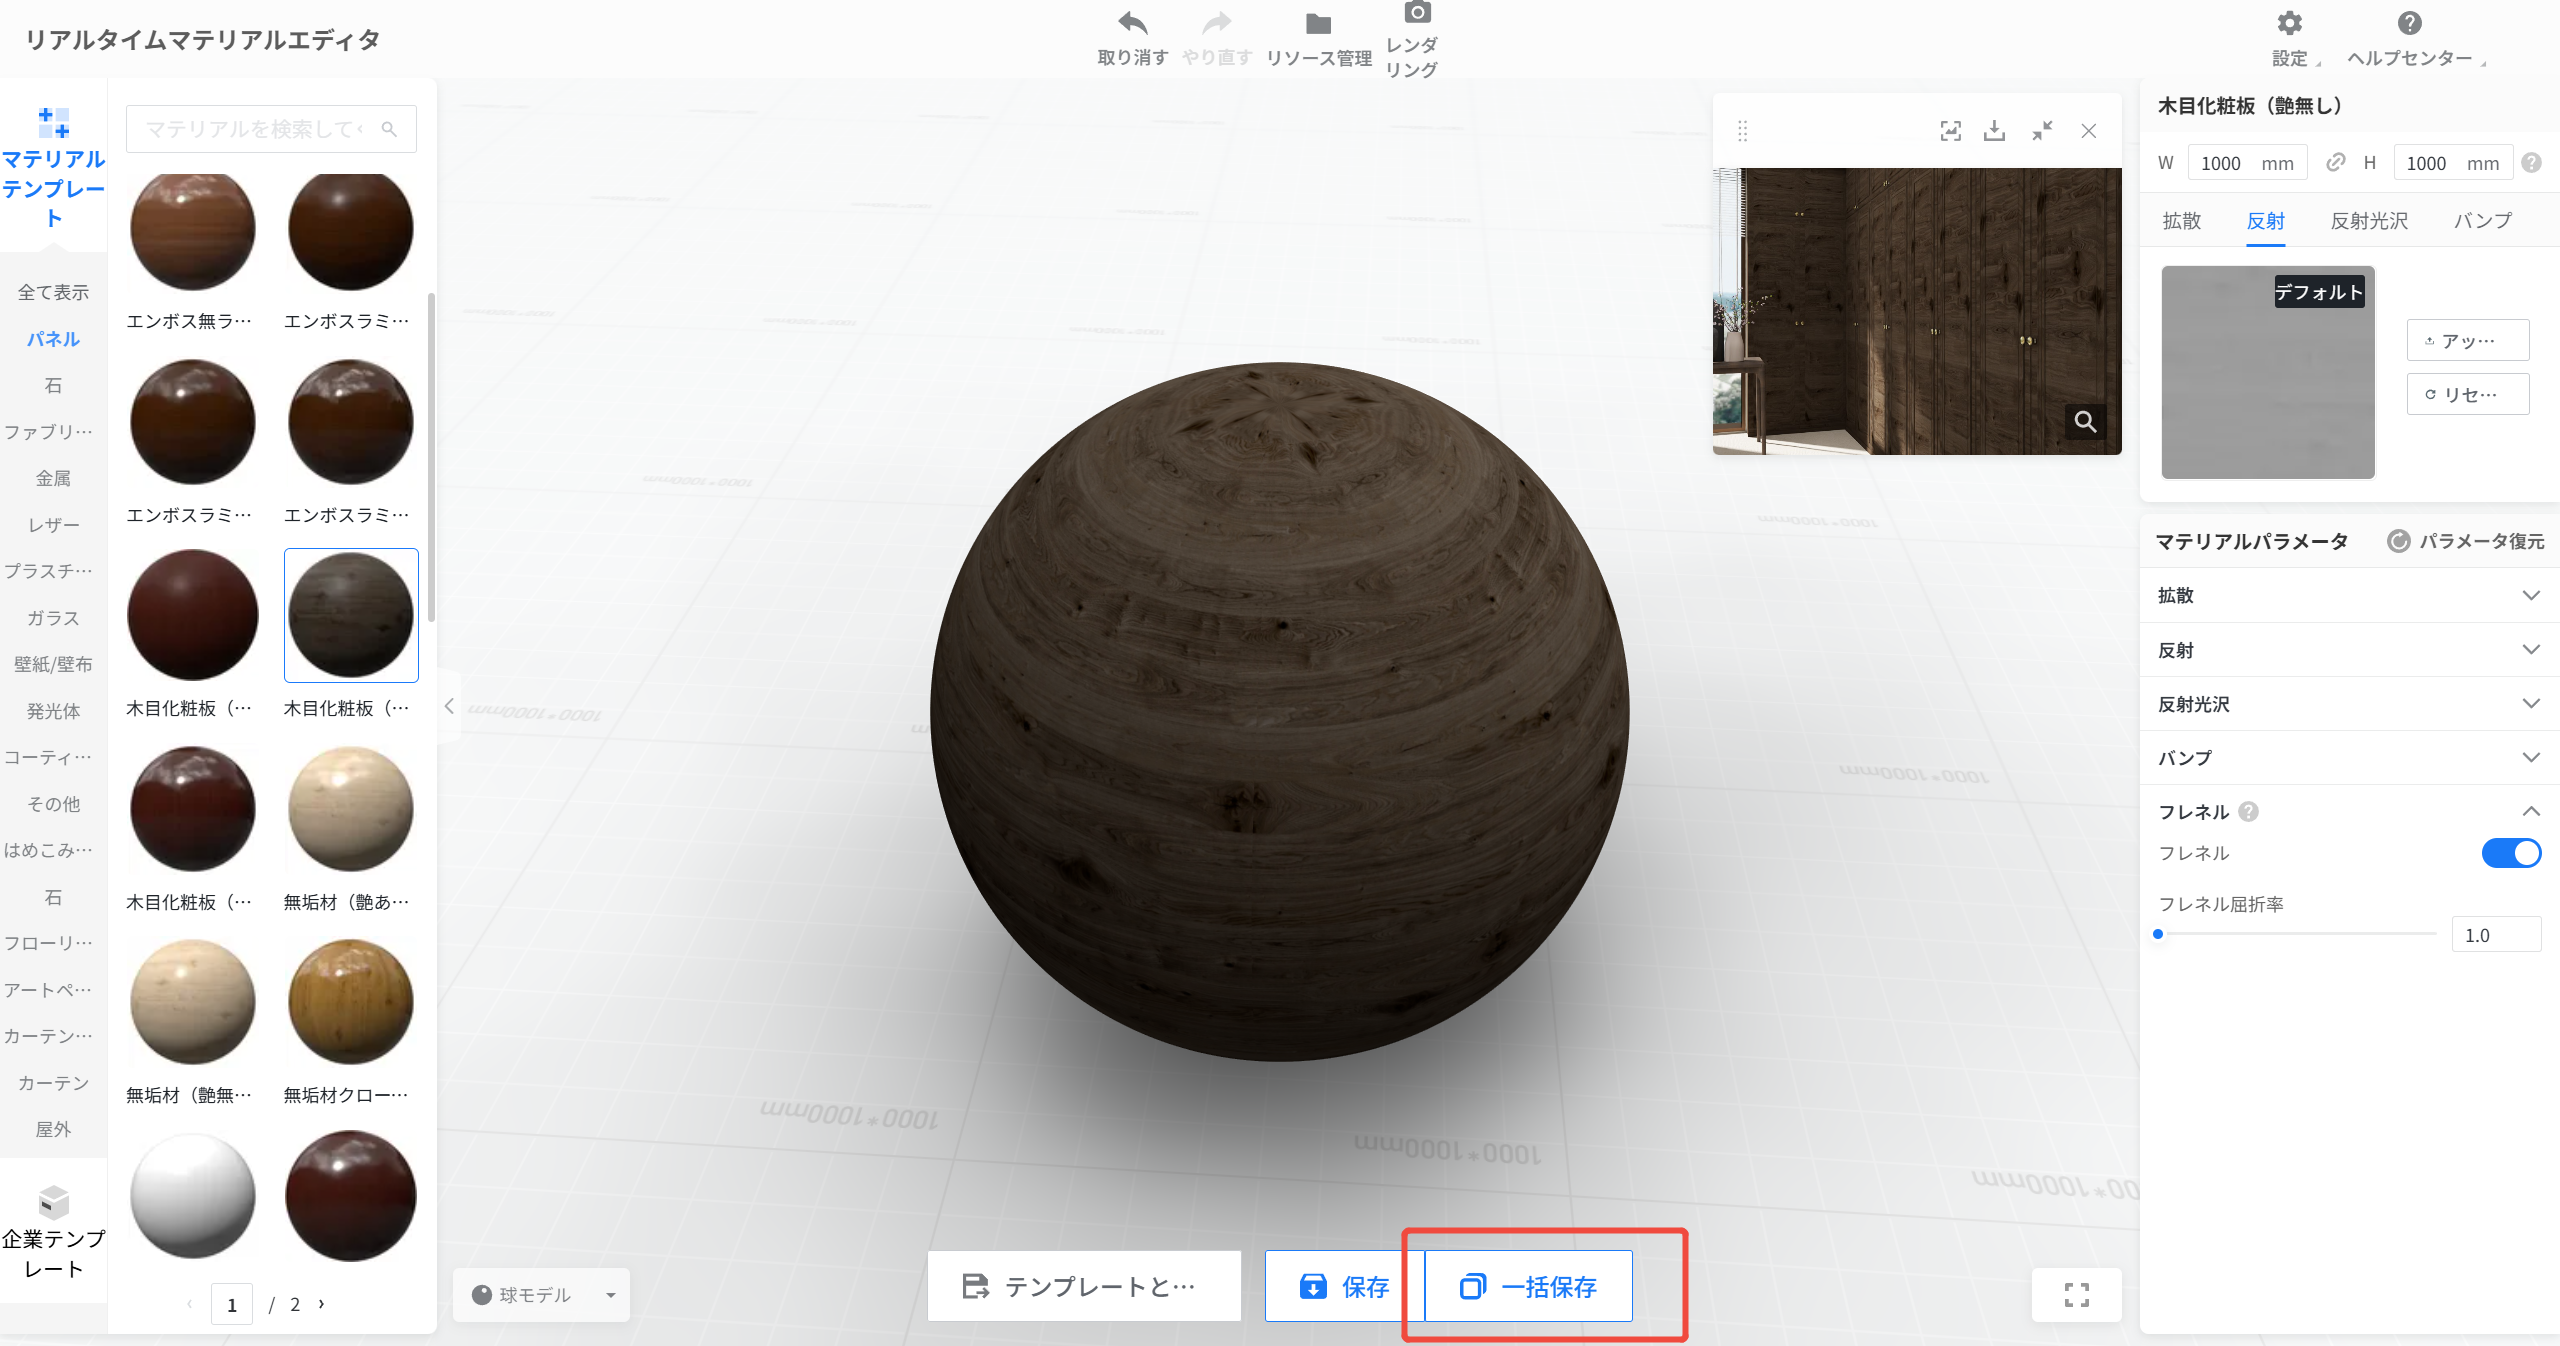
Task: Click the フレネル屈折率 slider handle
Action: (2158, 934)
